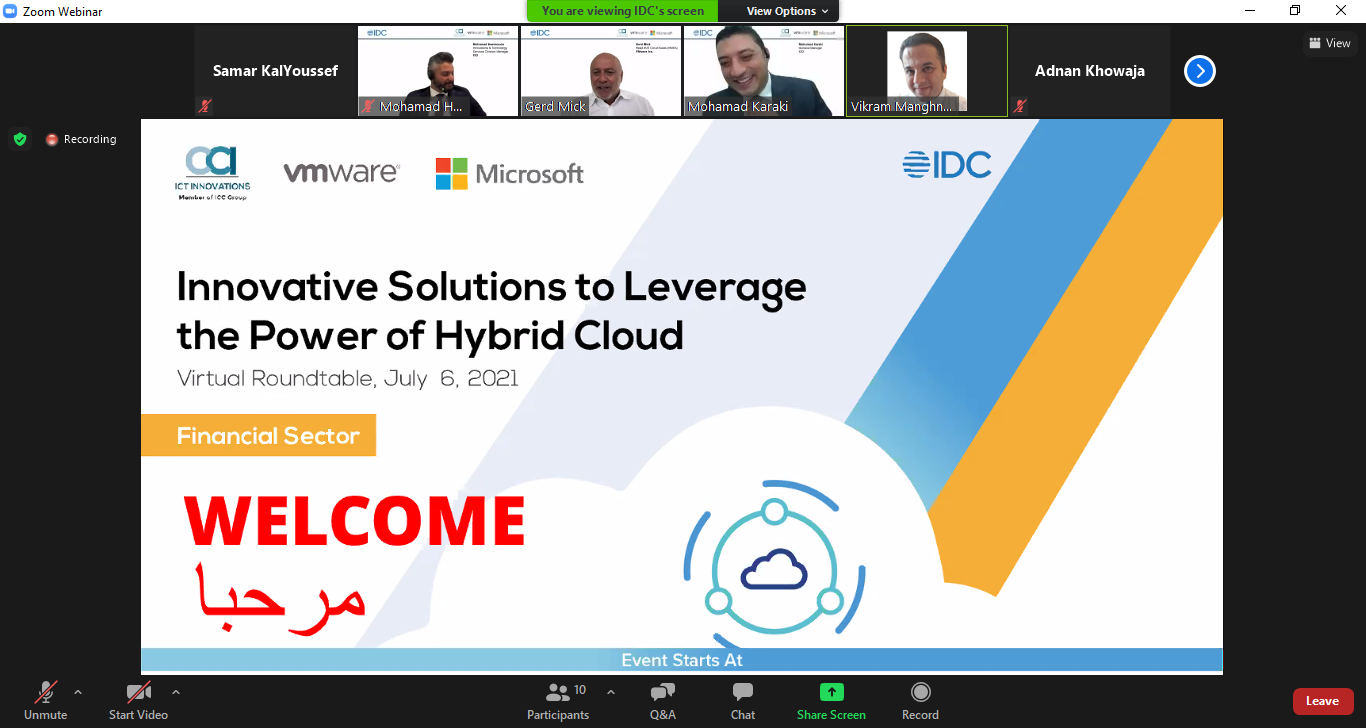Image resolution: width=1366 pixels, height=728 pixels.
Task: Expand audio options next to Unmute
Action: click(78, 692)
